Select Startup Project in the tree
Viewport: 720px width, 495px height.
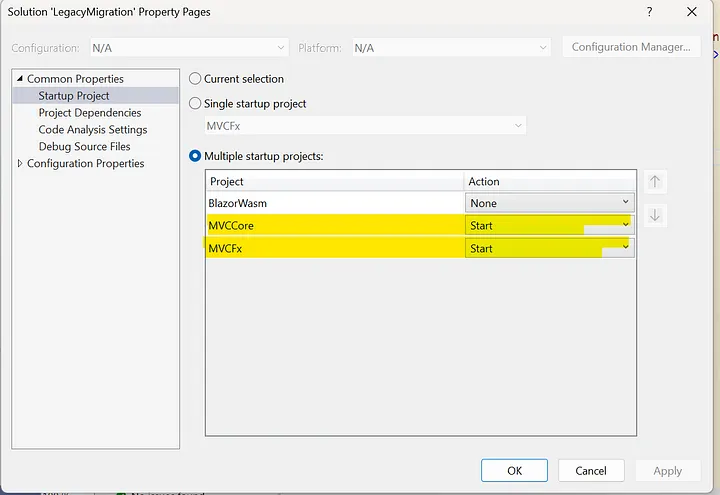tap(74, 96)
